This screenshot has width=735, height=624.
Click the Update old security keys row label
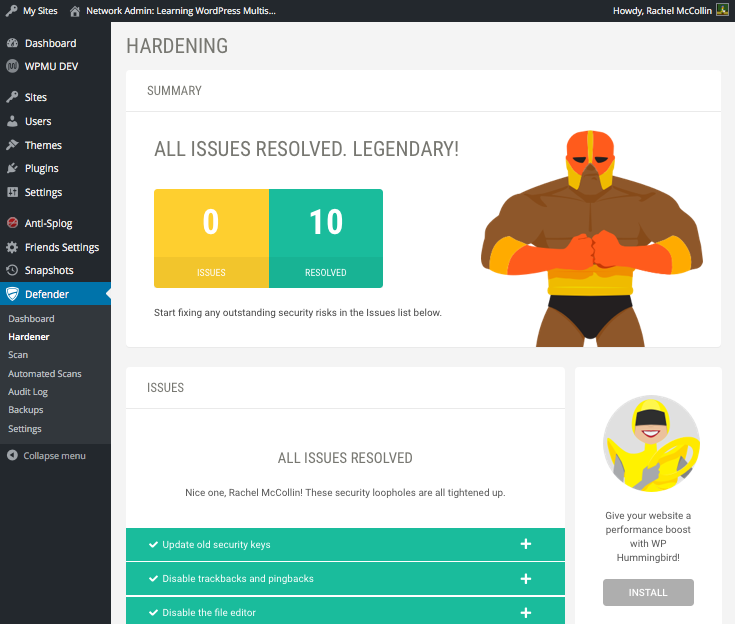[216, 544]
